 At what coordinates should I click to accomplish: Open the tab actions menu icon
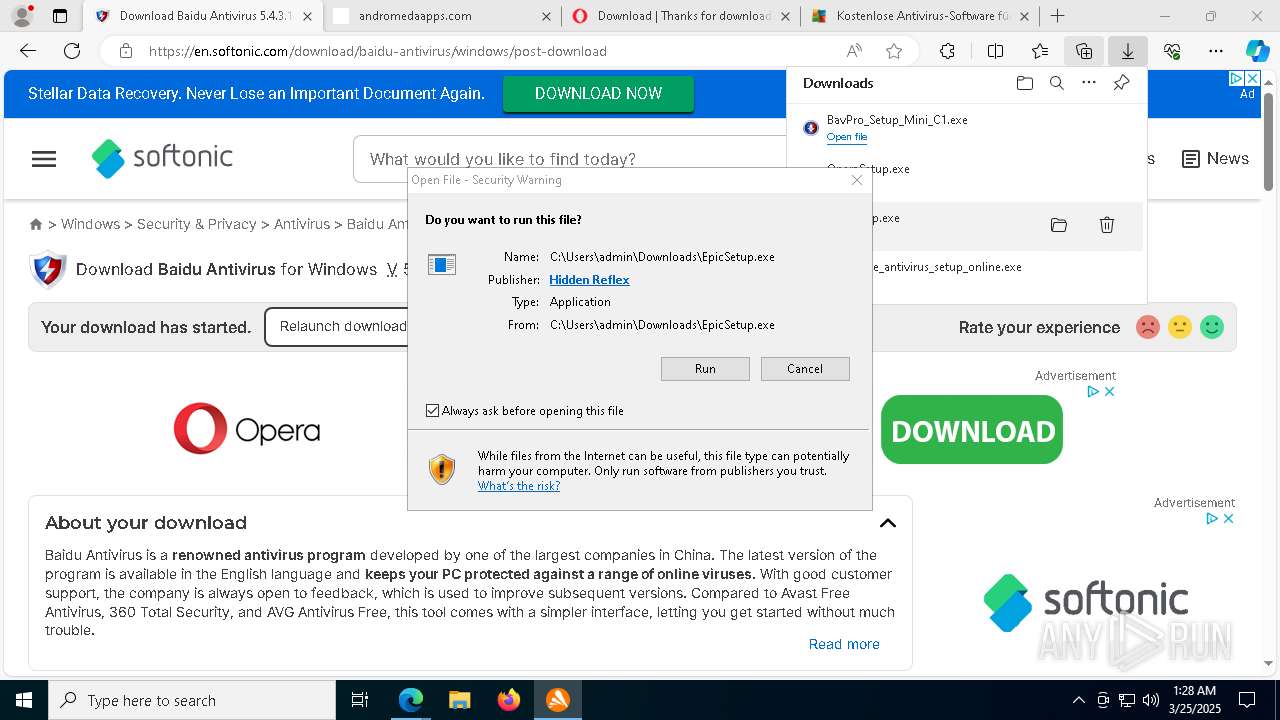tap(60, 16)
